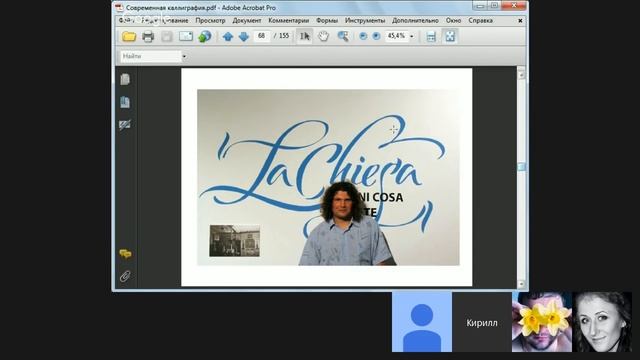Select the daffodil-eyes participant thumbnail
This screenshot has height=360, width=640.
[x=542, y=322]
